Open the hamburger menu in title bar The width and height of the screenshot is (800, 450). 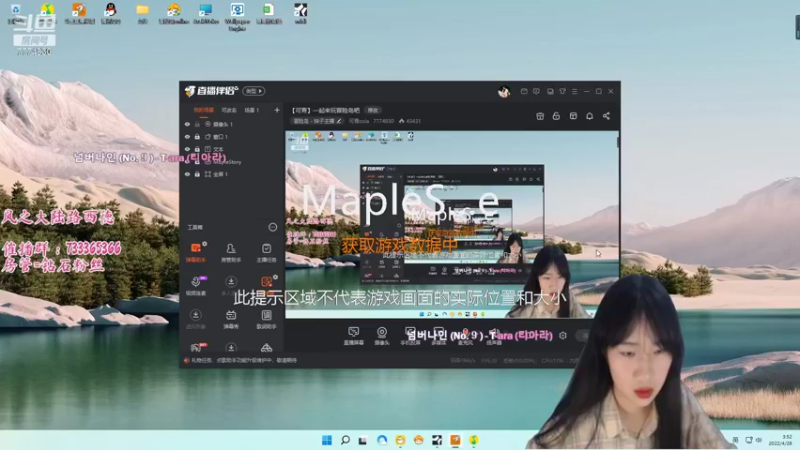pyautogui.click(x=574, y=91)
